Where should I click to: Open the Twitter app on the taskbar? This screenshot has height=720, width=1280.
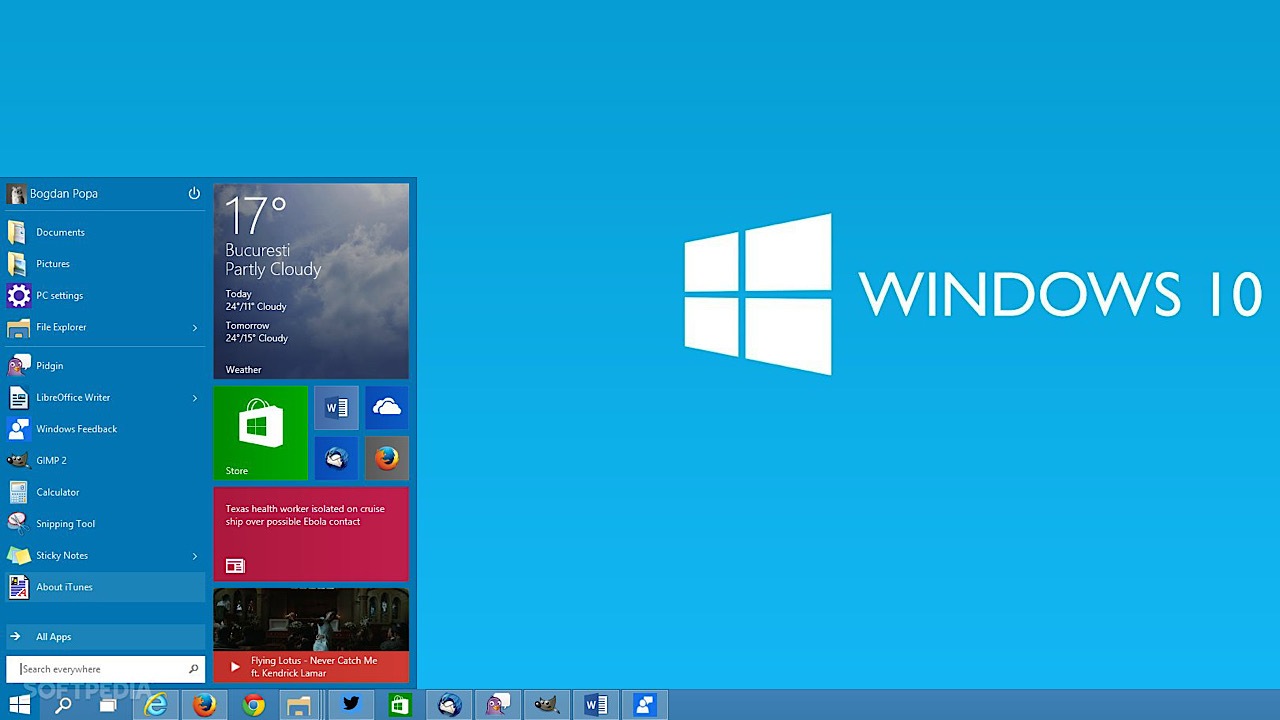tap(351, 705)
